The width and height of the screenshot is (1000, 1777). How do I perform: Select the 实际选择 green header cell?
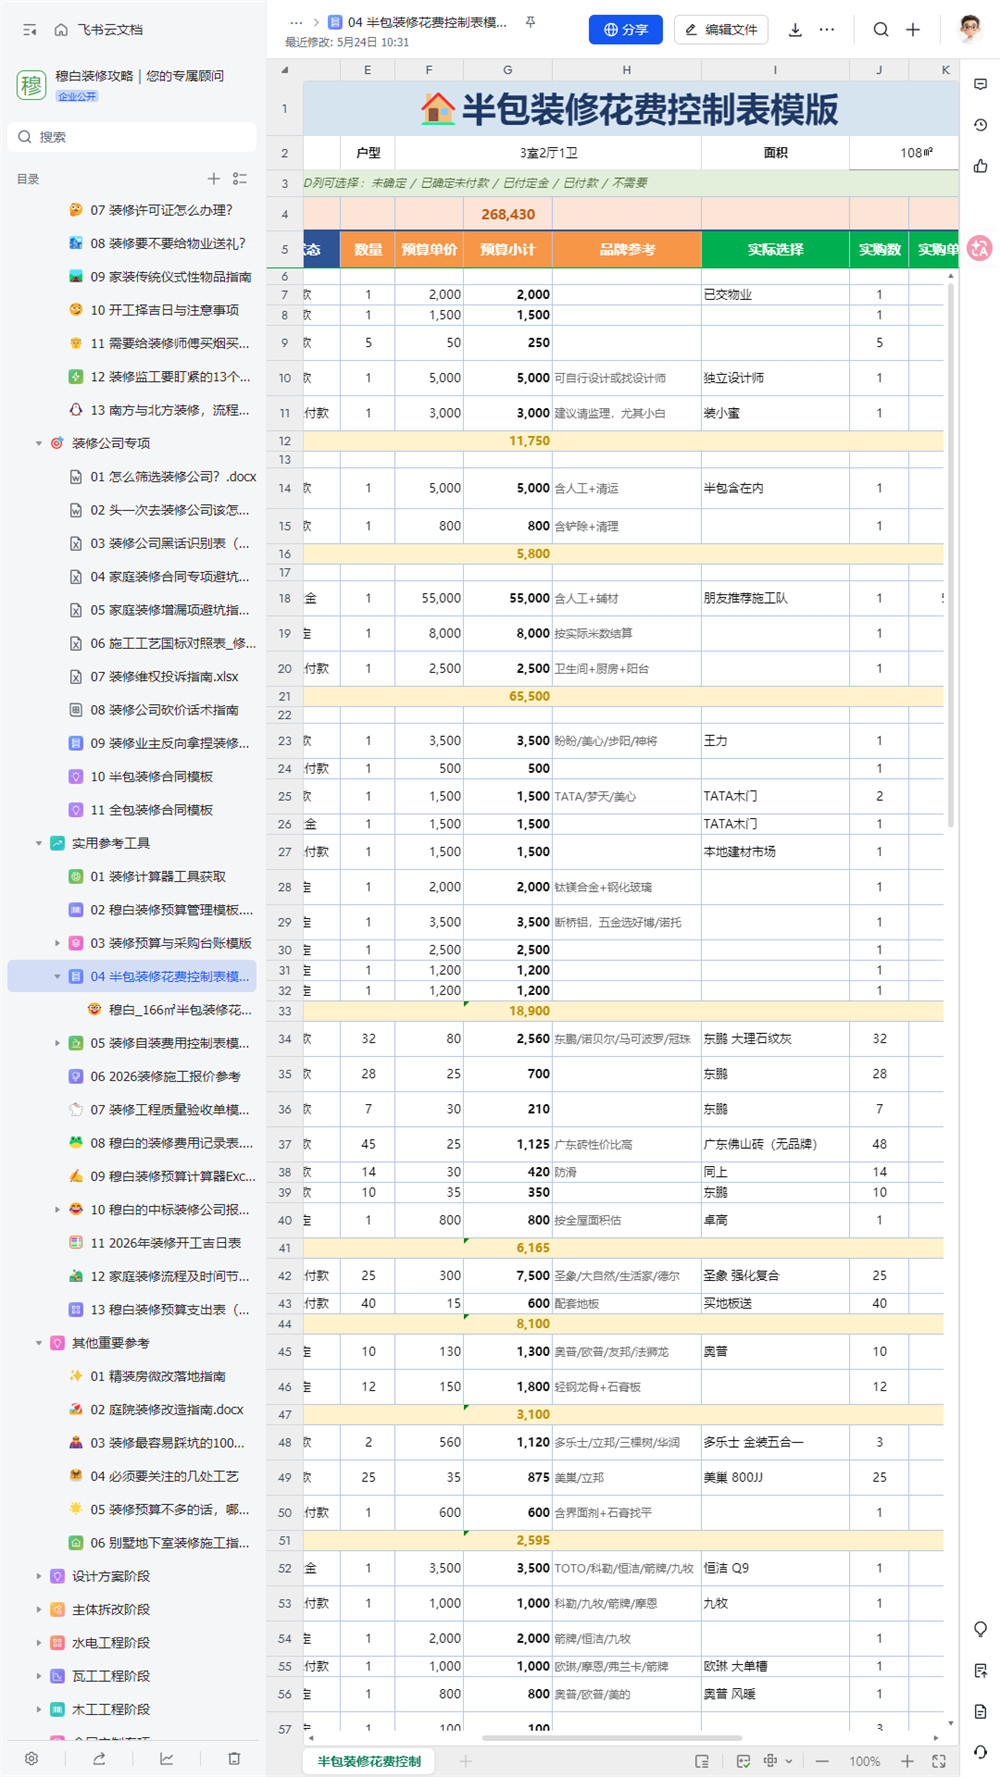(x=775, y=249)
